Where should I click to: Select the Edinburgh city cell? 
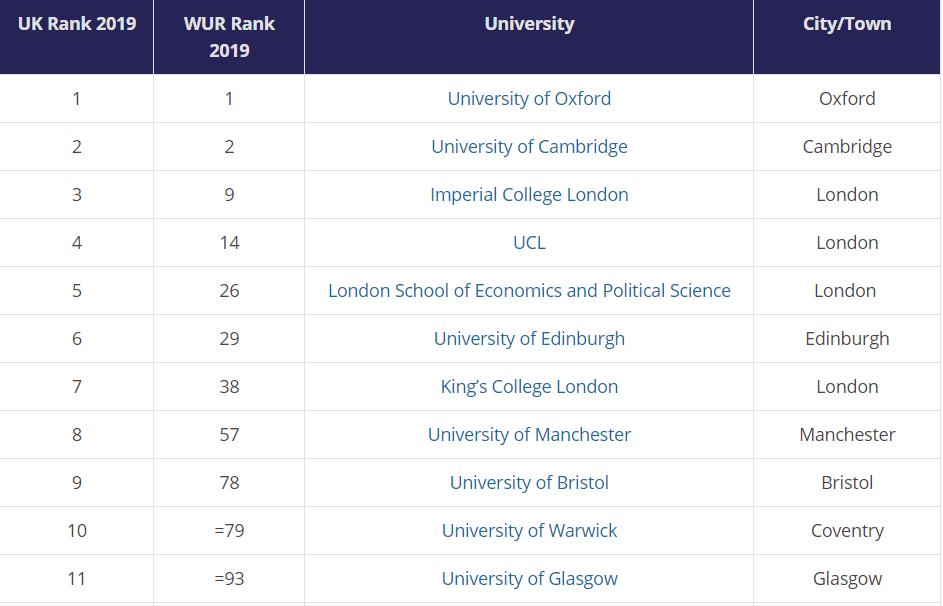[847, 339]
